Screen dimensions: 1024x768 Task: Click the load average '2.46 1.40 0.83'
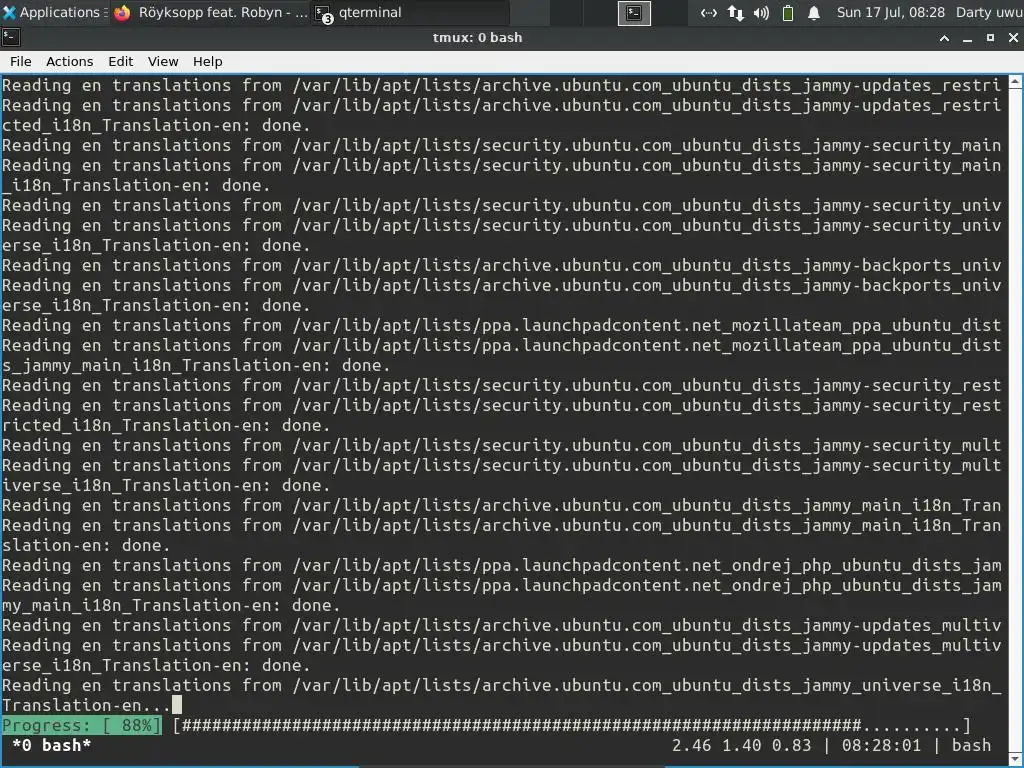click(x=741, y=745)
